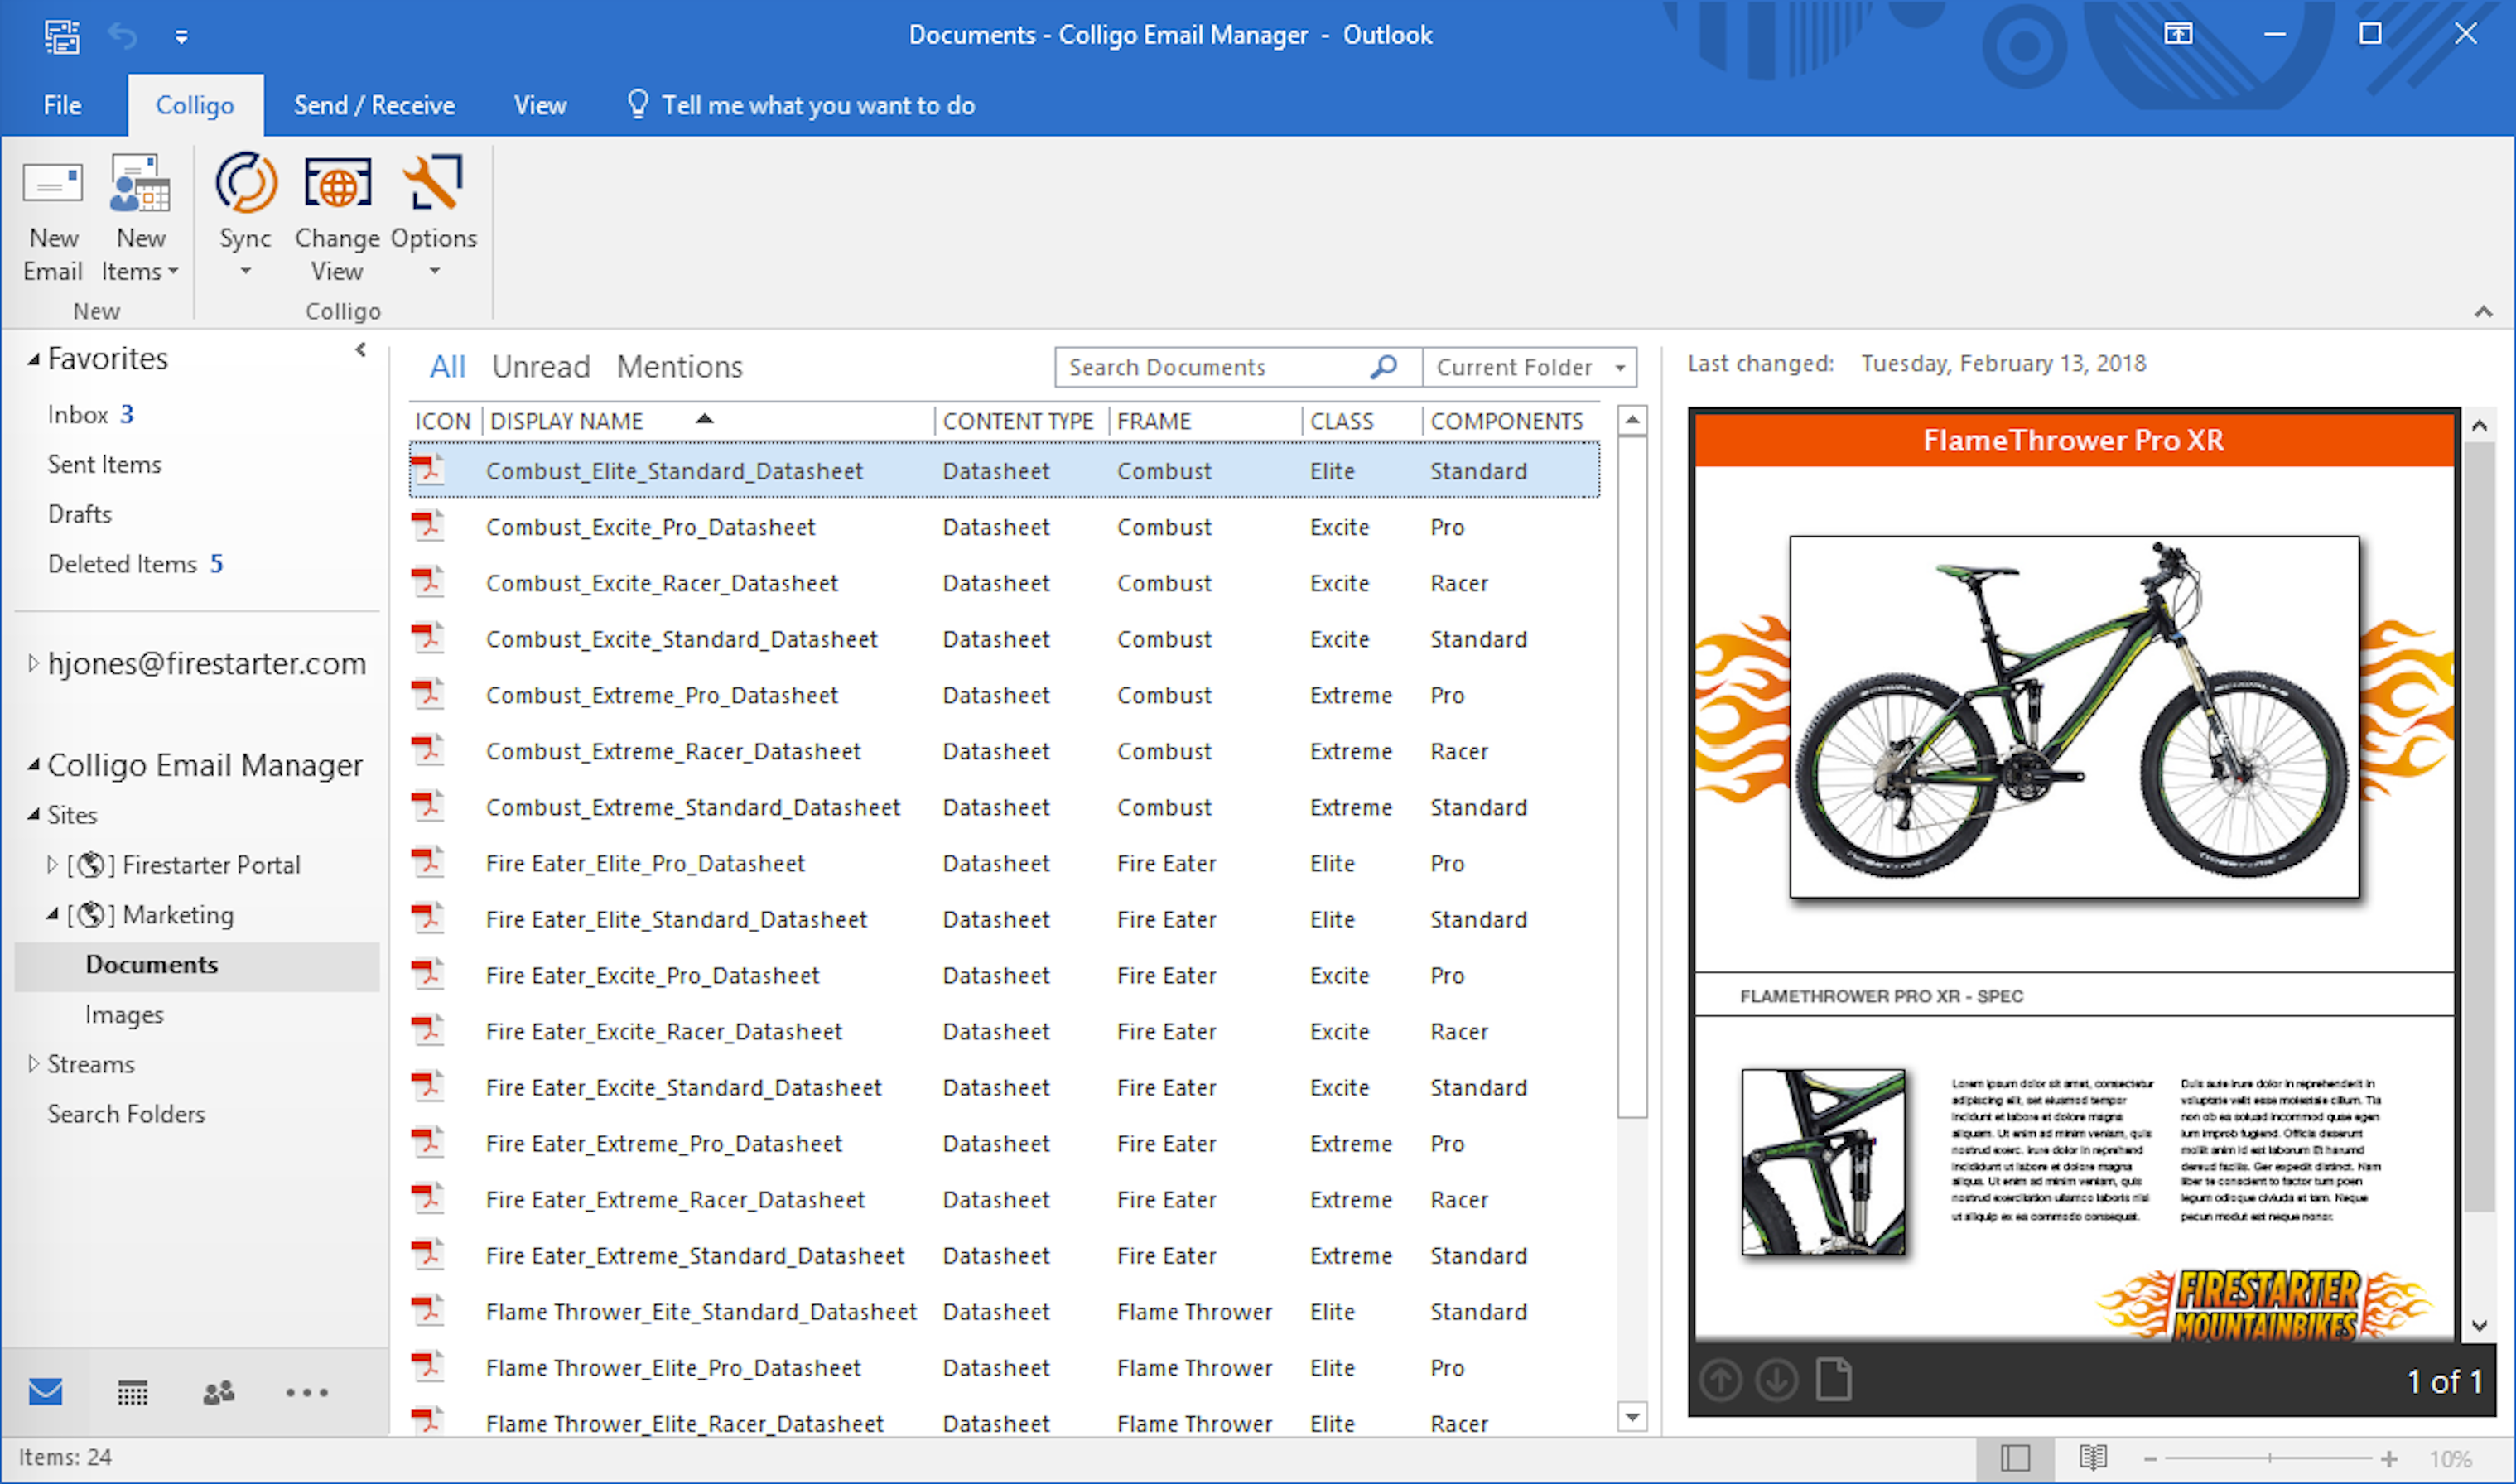Open the Colligo ribbon tab
2516x1484 pixels.
point(194,104)
